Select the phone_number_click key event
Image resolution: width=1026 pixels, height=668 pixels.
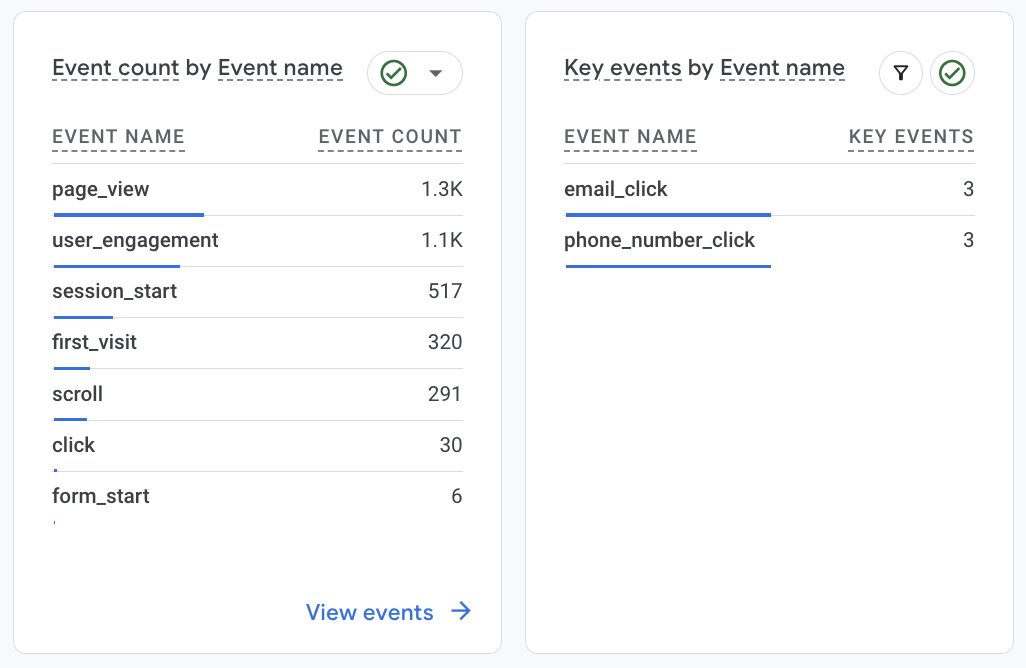[x=660, y=240]
